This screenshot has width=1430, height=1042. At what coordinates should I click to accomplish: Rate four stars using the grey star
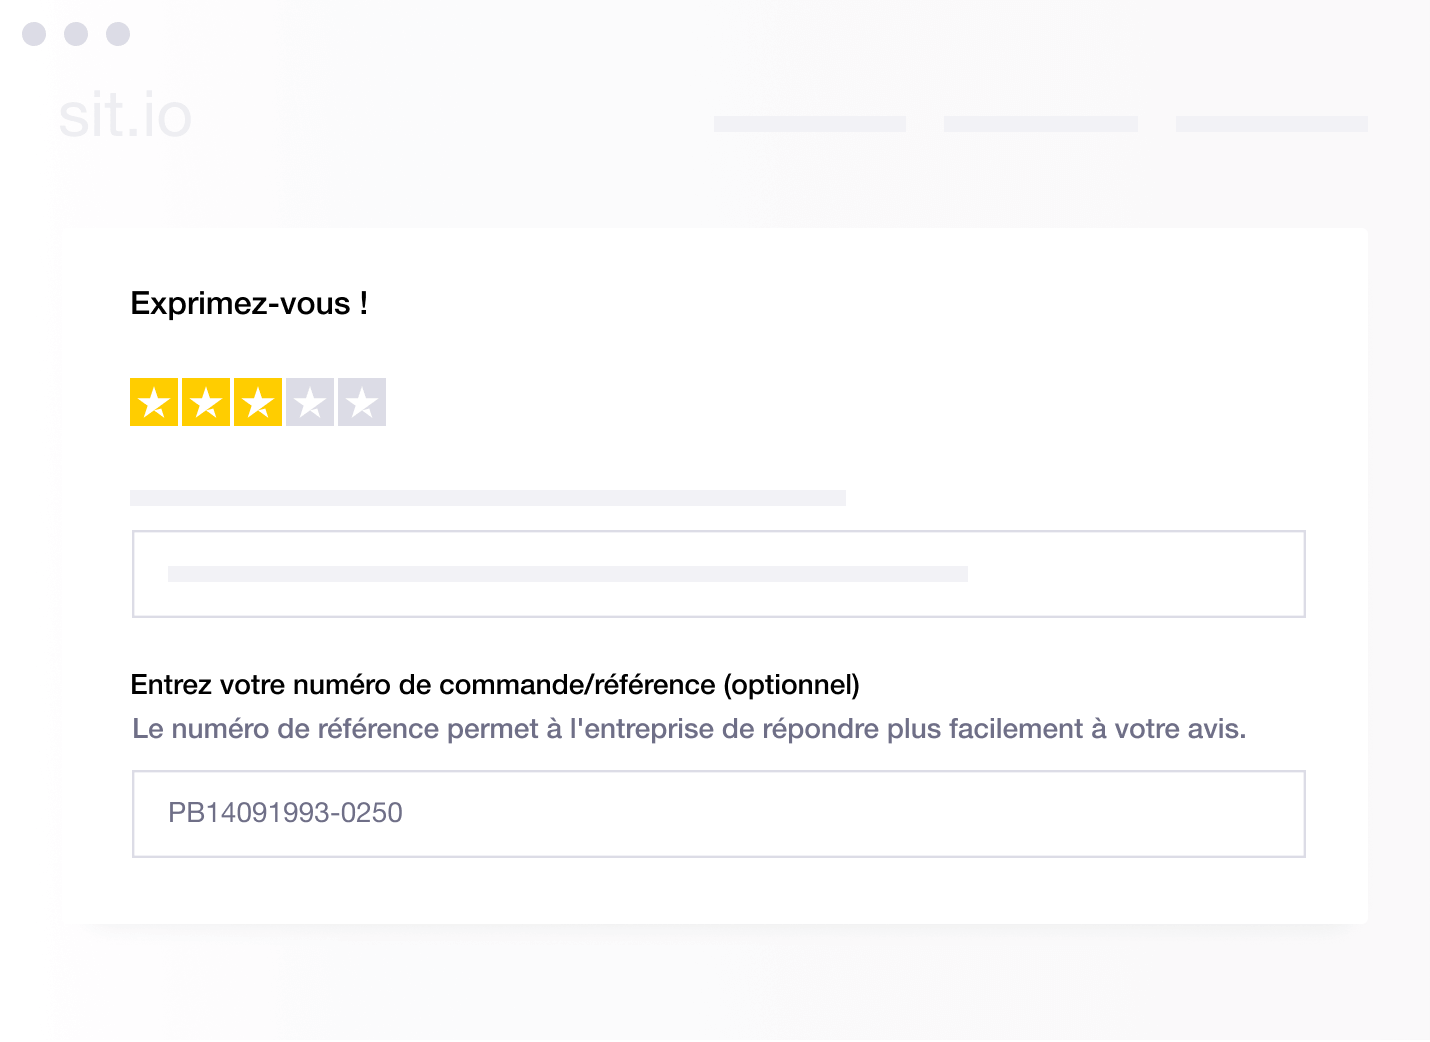pos(310,402)
